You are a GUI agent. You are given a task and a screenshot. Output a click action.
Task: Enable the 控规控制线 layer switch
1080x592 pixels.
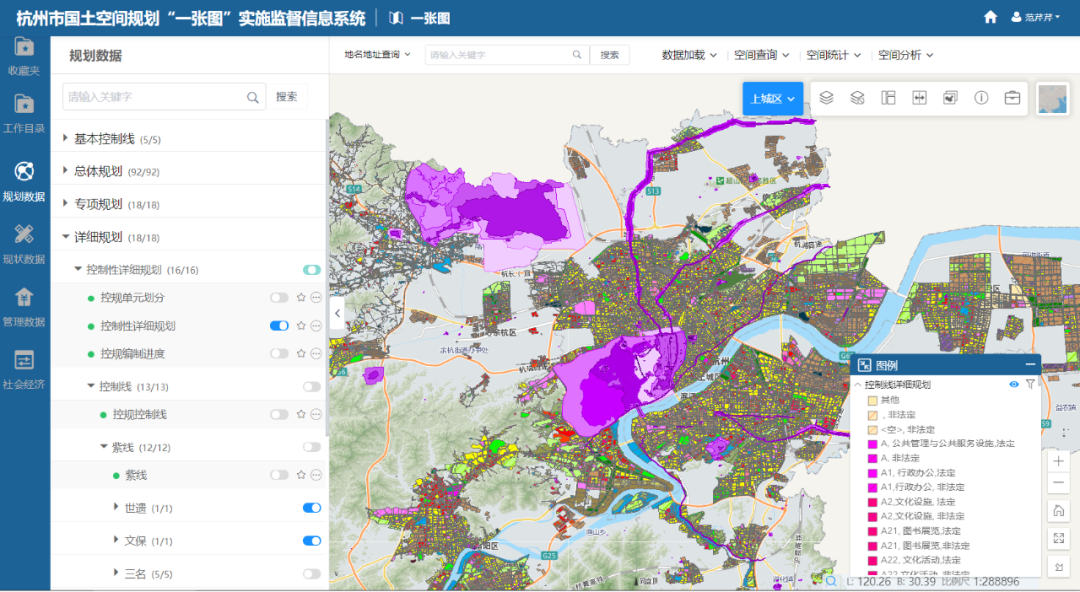click(279, 414)
